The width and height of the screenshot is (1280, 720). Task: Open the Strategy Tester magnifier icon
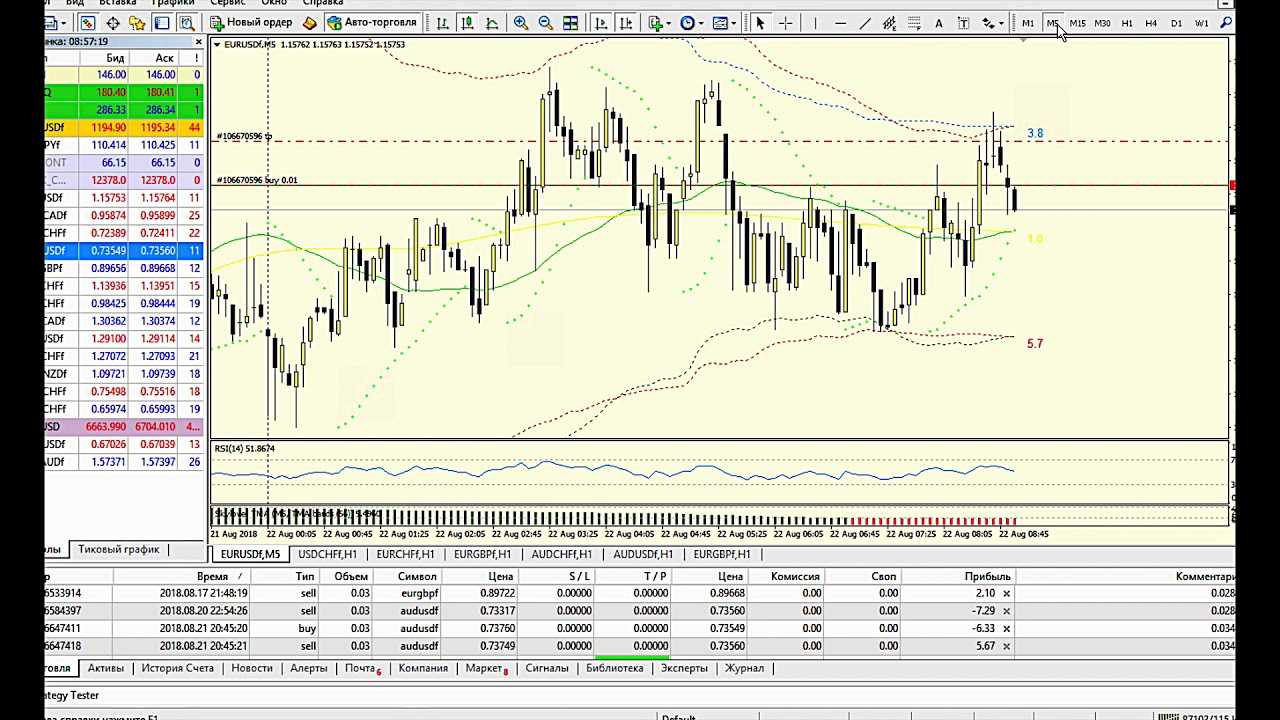186,23
